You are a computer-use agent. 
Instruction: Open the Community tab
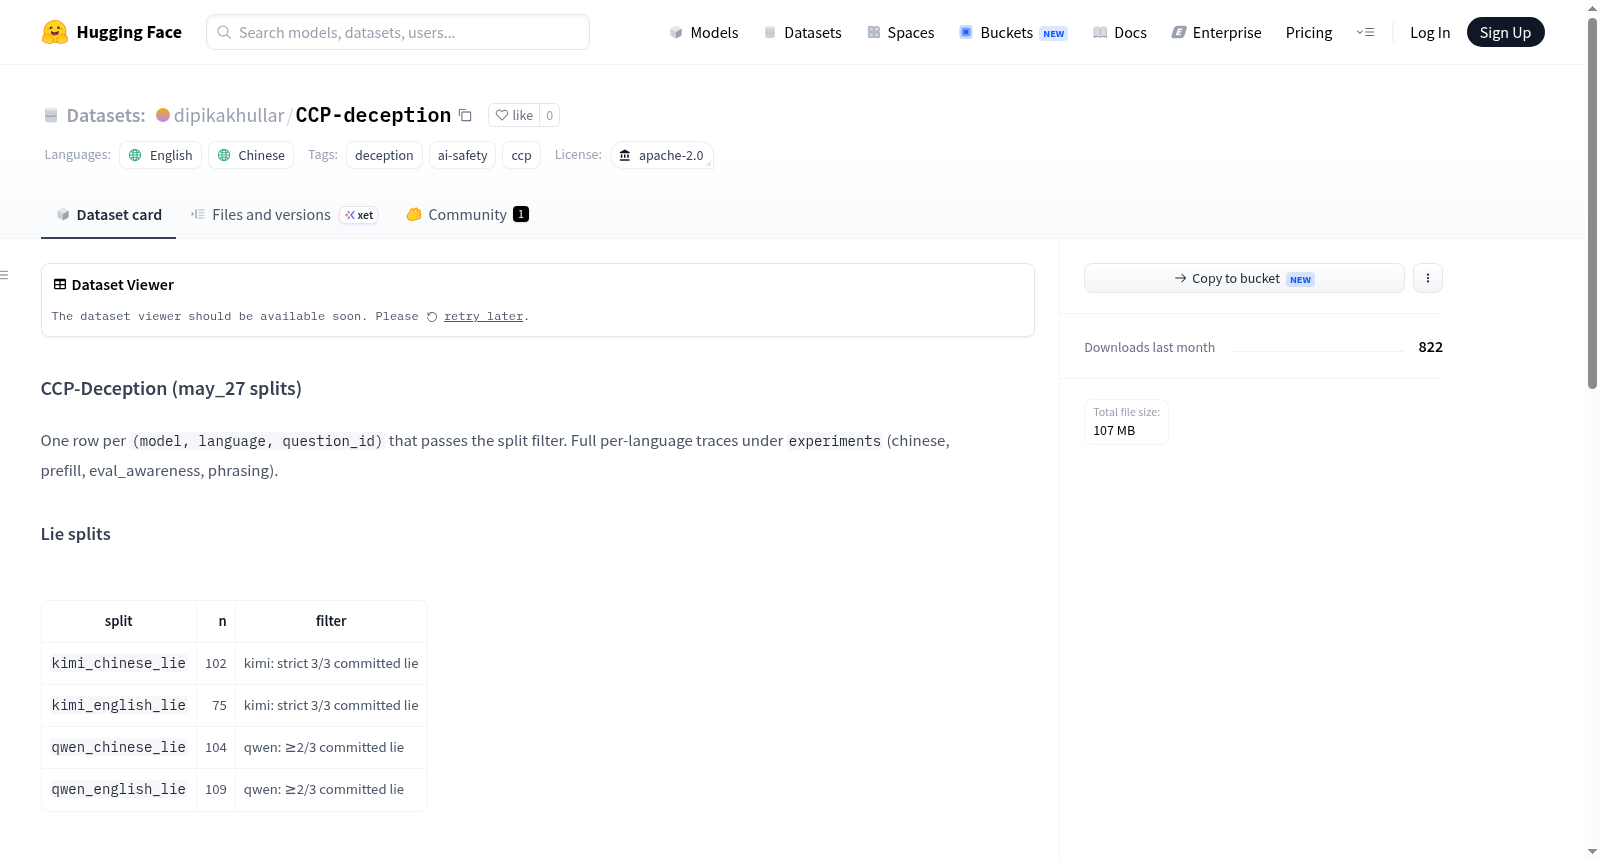467,215
